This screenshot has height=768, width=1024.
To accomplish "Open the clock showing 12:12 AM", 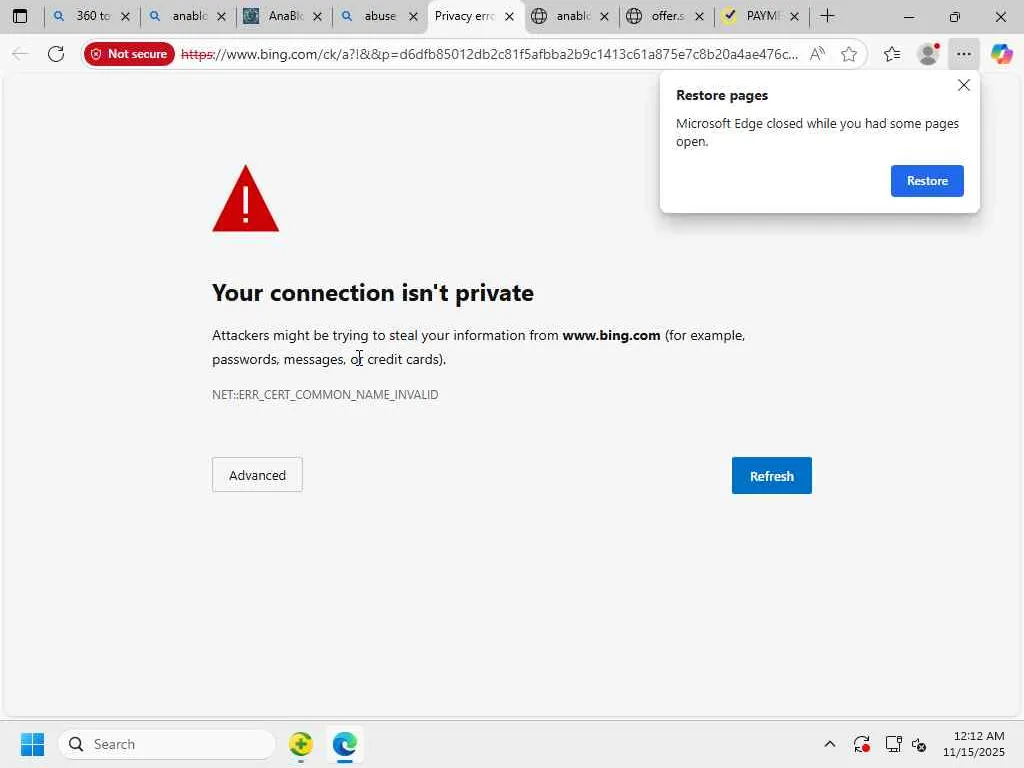I will (973, 744).
